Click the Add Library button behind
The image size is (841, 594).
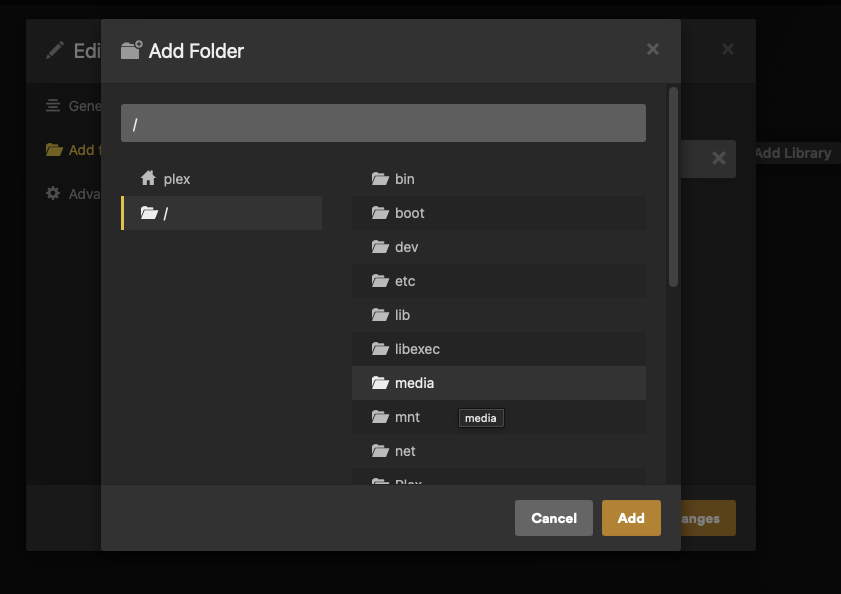tap(794, 153)
